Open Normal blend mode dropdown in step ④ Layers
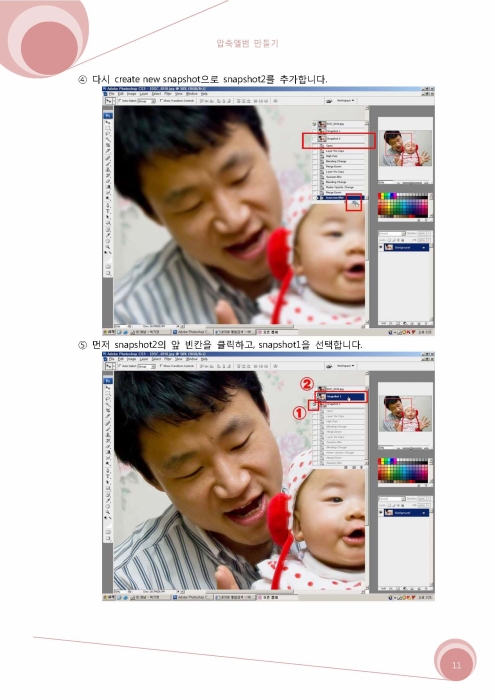 tap(392, 233)
